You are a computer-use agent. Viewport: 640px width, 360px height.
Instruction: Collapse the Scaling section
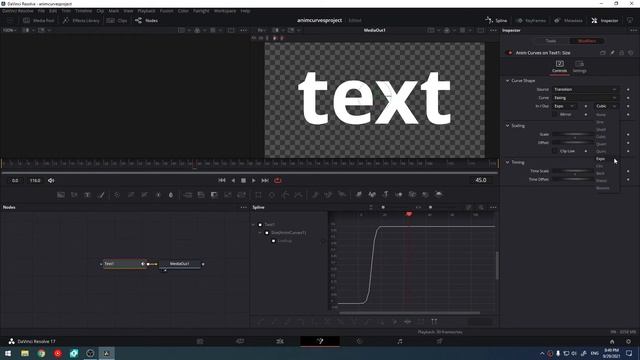507,126
